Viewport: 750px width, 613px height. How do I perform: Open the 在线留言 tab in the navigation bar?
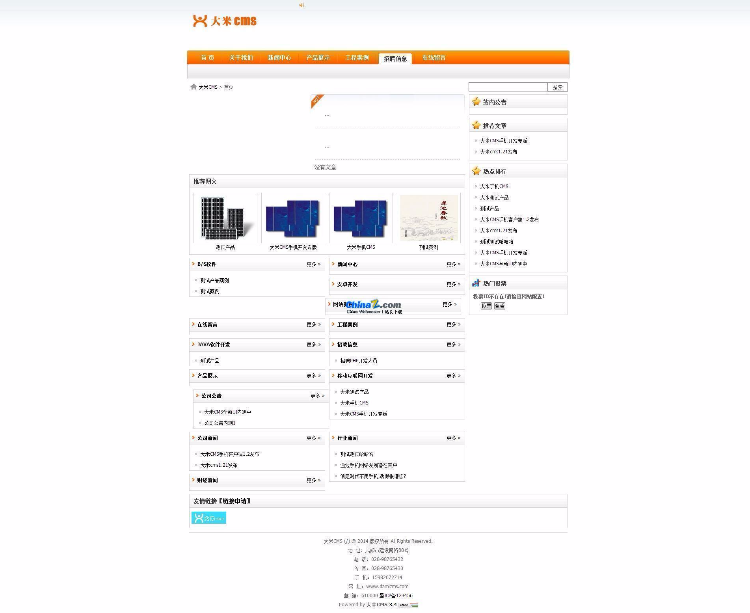(x=434, y=58)
